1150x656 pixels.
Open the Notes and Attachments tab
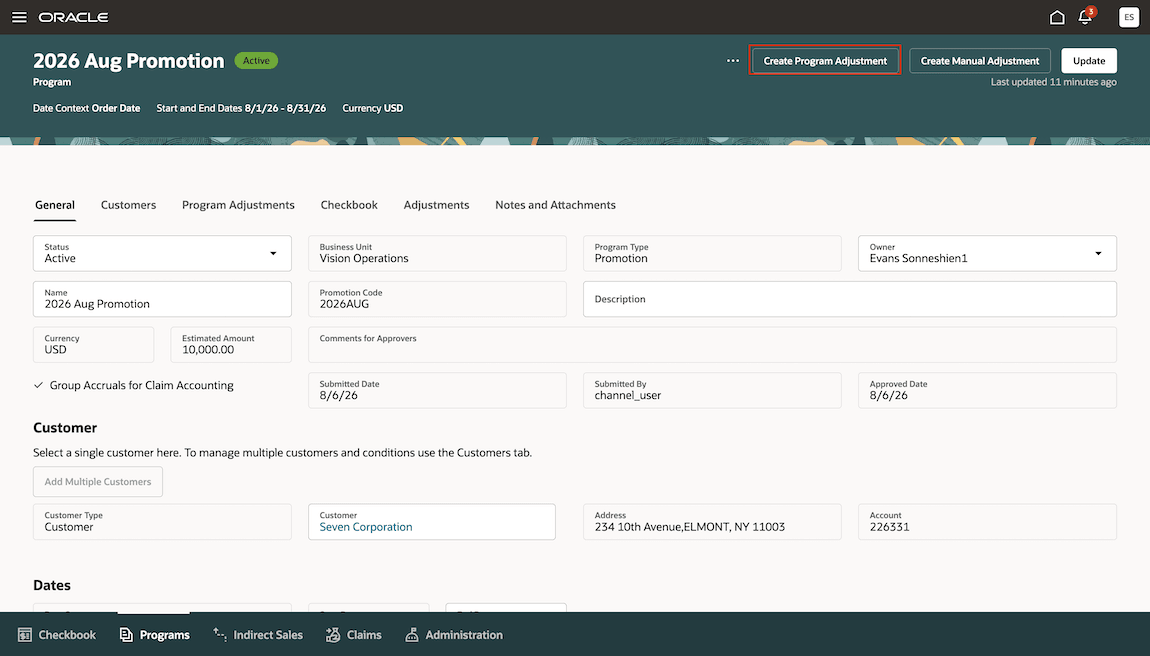pos(555,205)
